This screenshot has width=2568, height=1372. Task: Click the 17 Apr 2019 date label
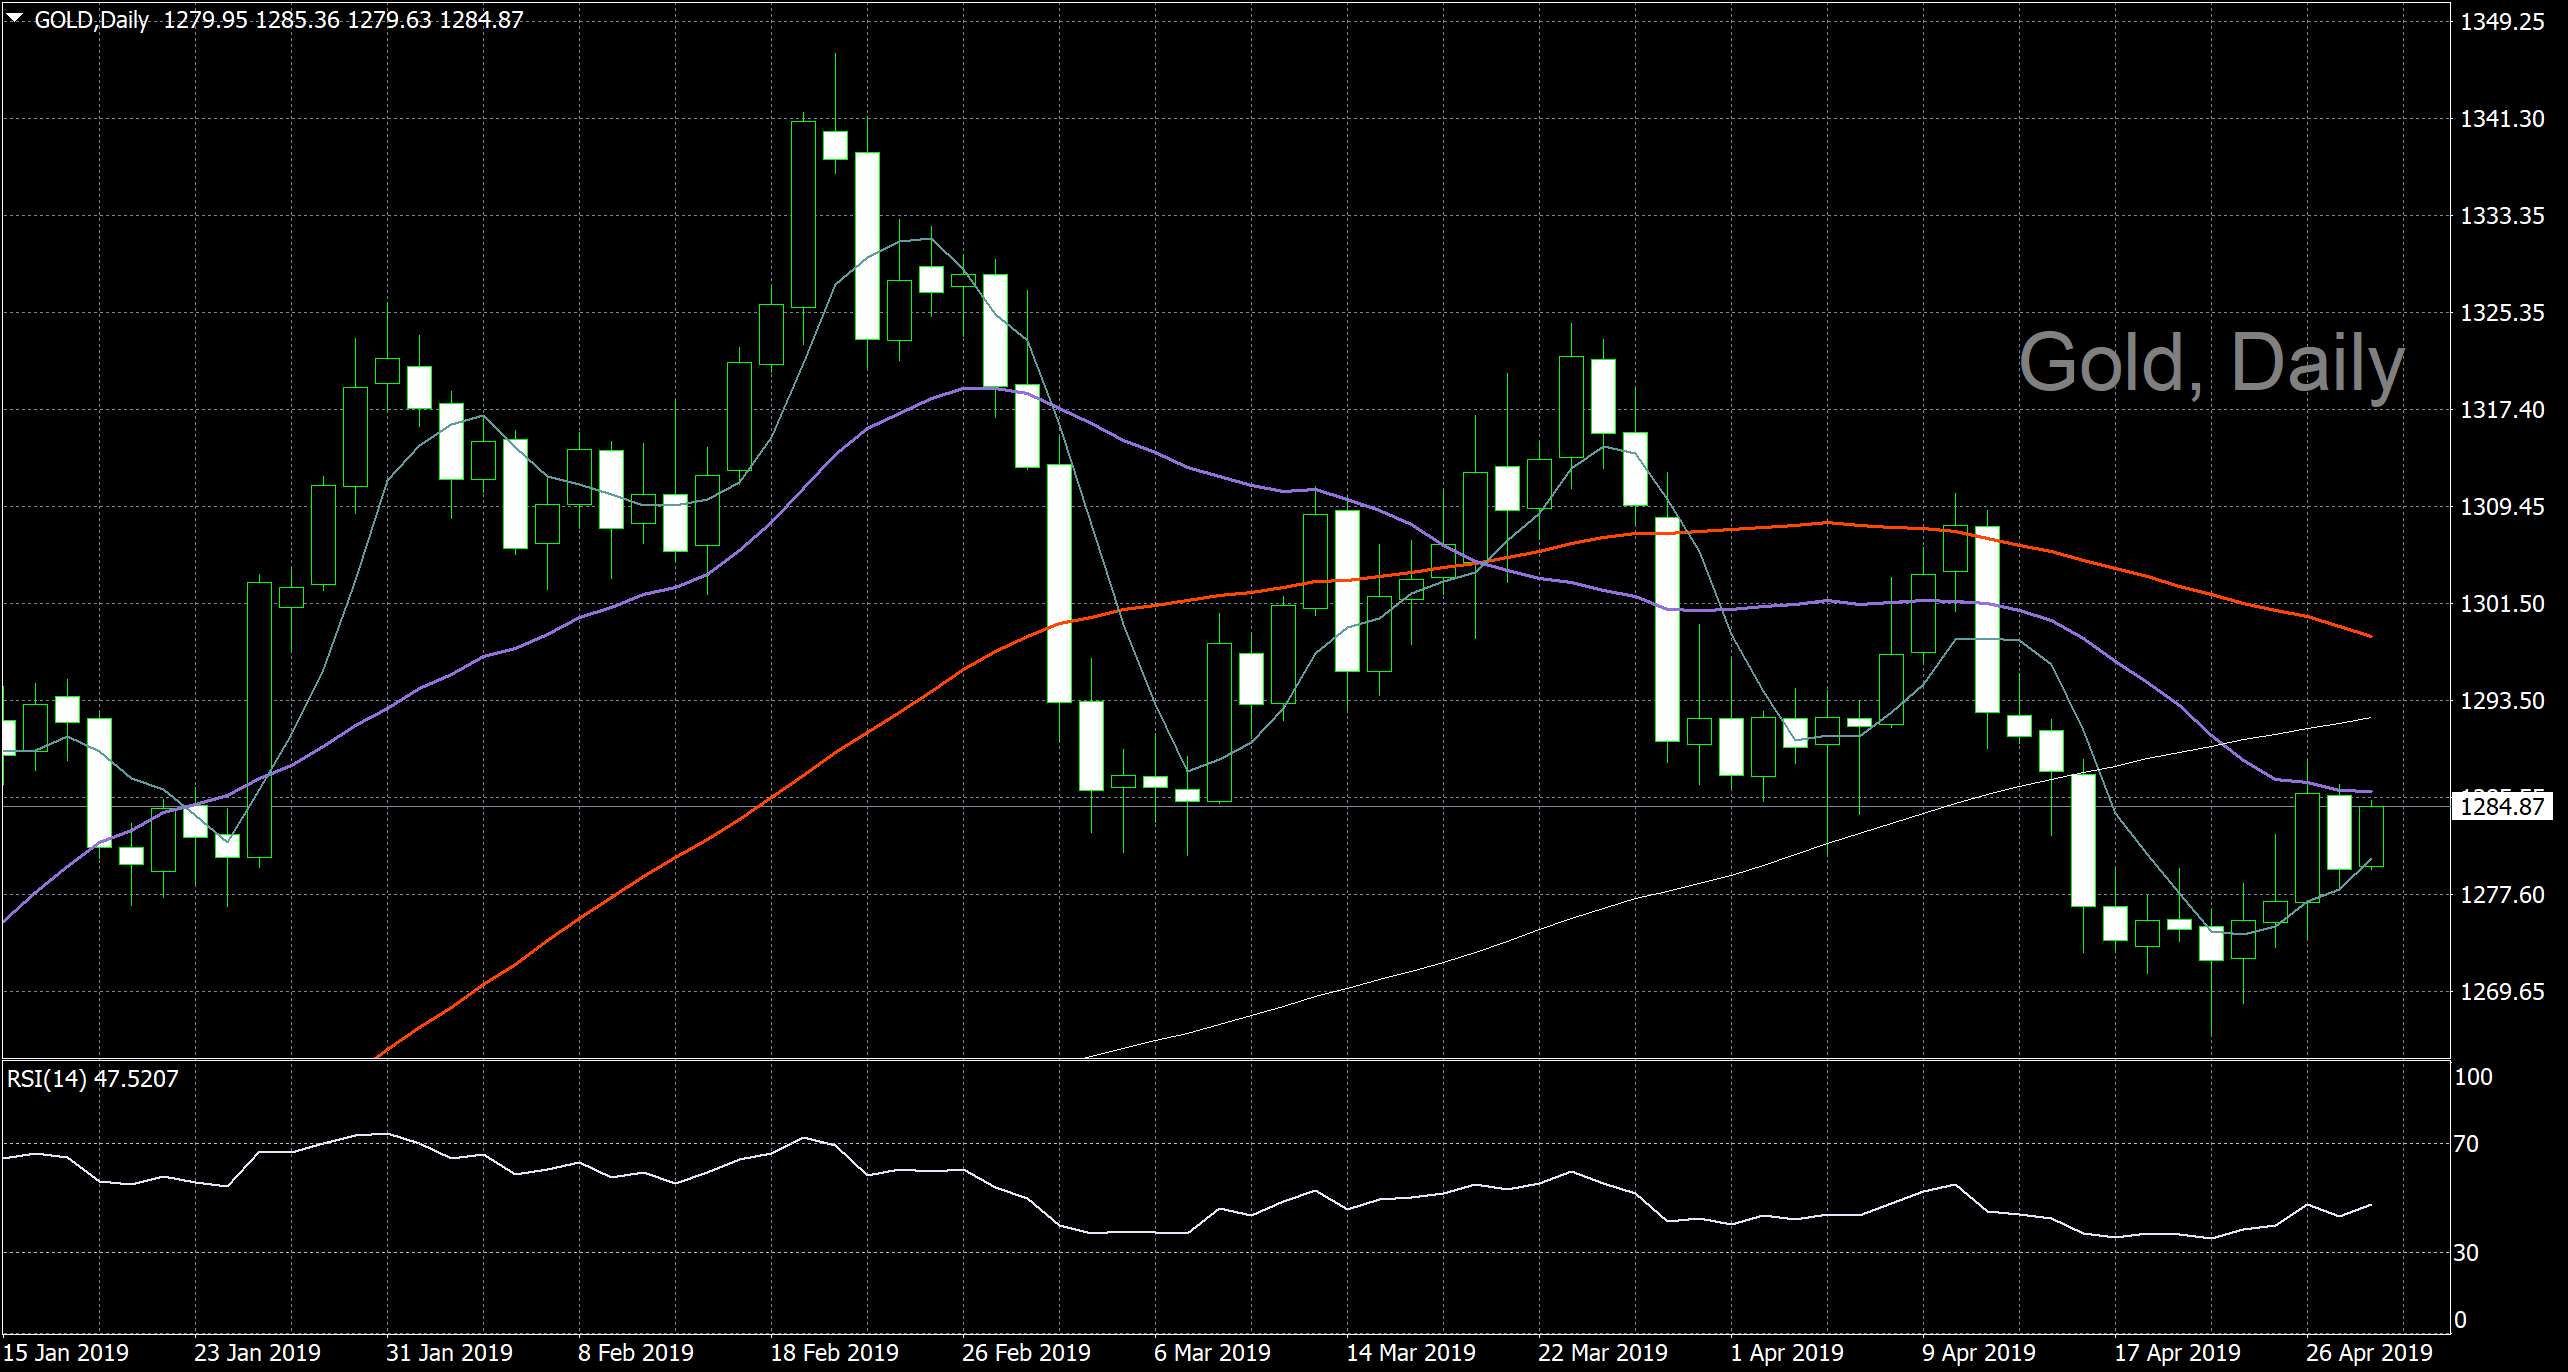2178,1353
